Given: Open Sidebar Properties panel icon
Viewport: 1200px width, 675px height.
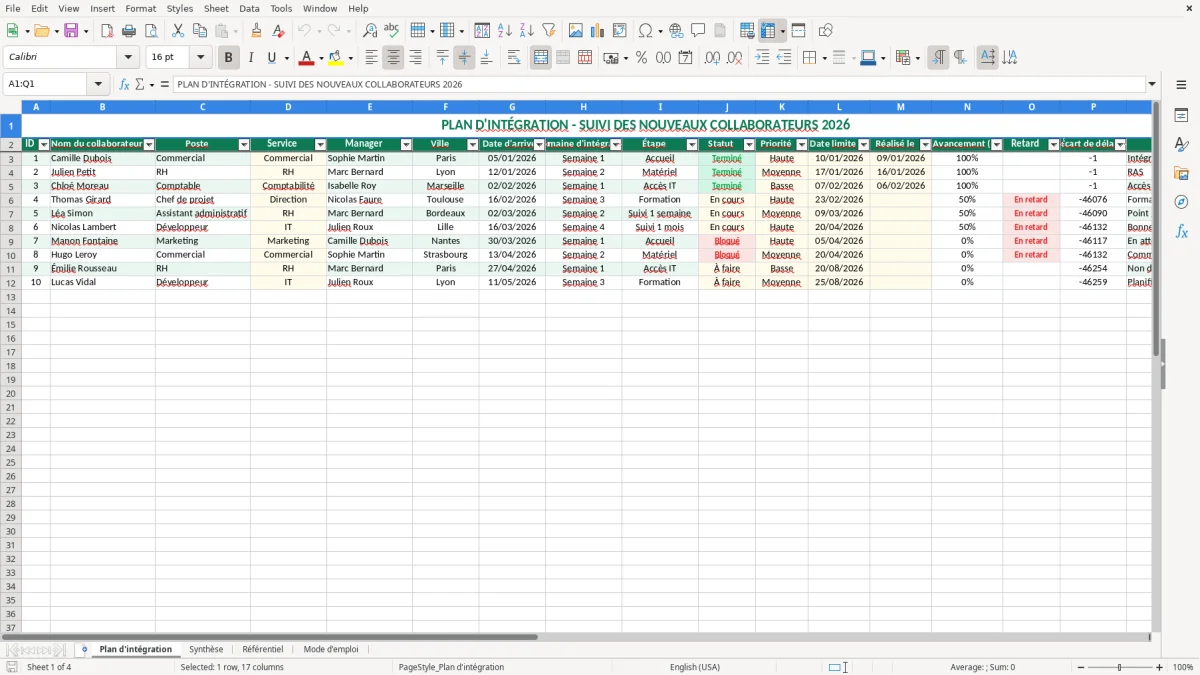Looking at the screenshot, I should pos(1182,116).
